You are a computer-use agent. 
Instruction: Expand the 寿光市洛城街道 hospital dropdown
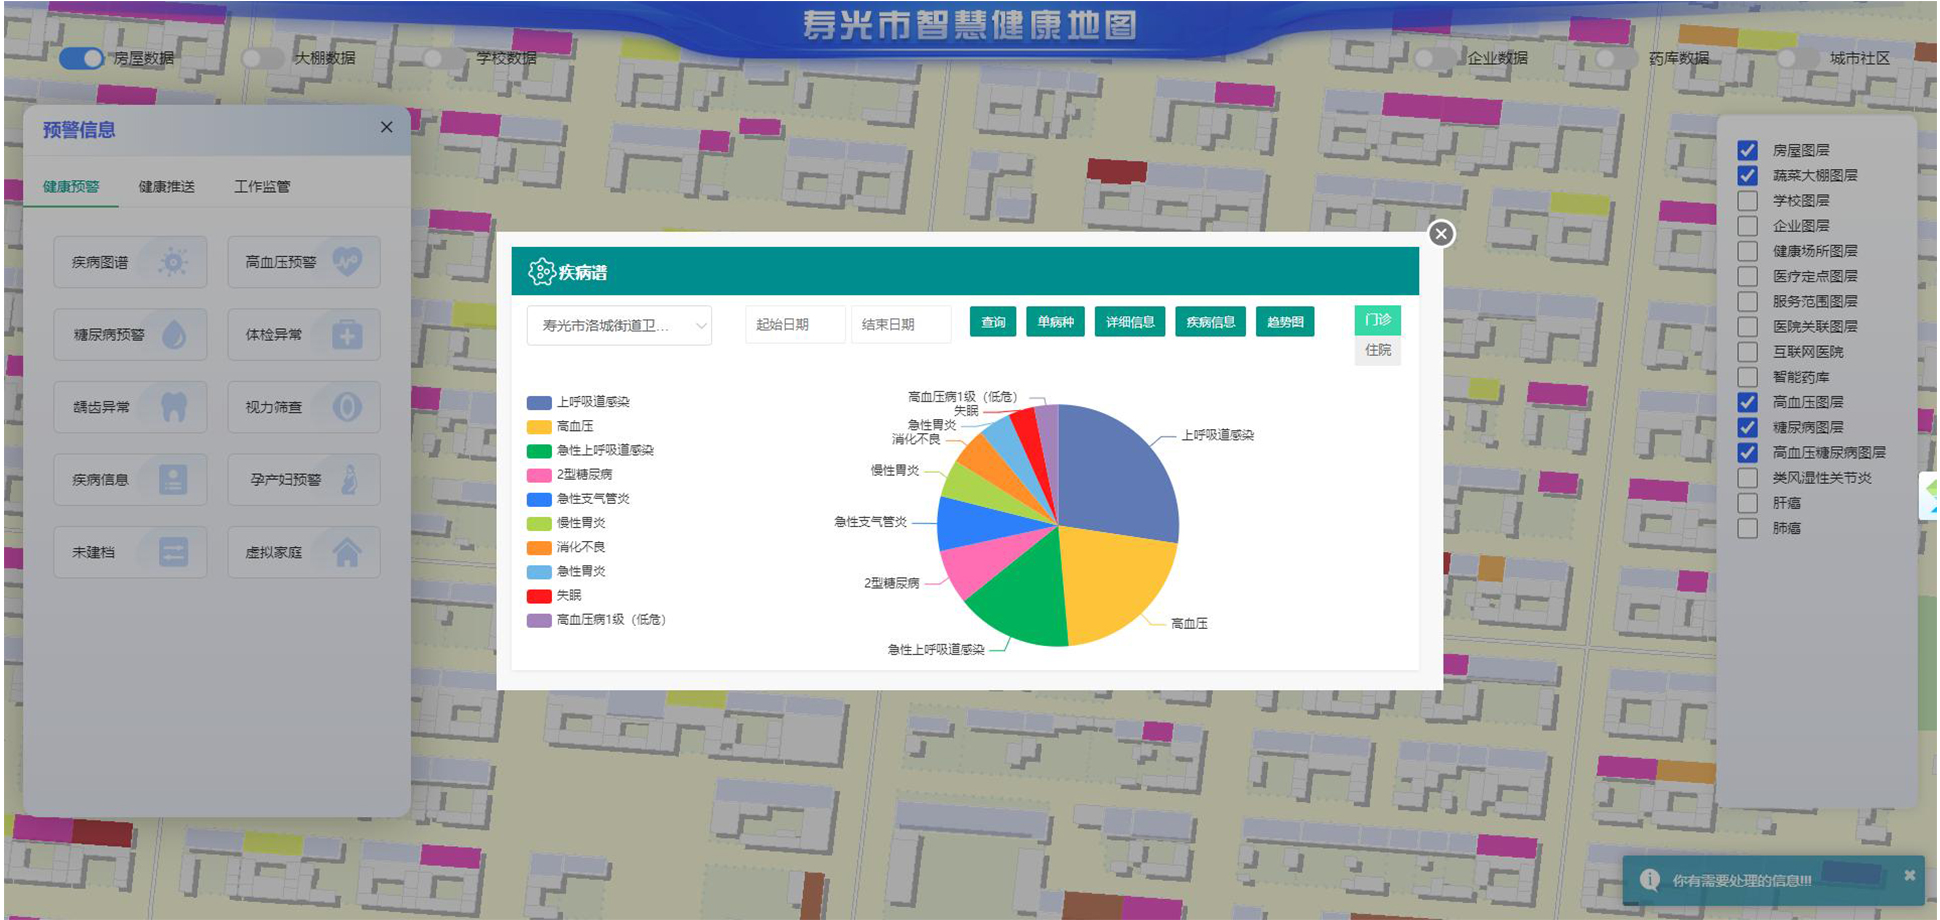(618, 325)
